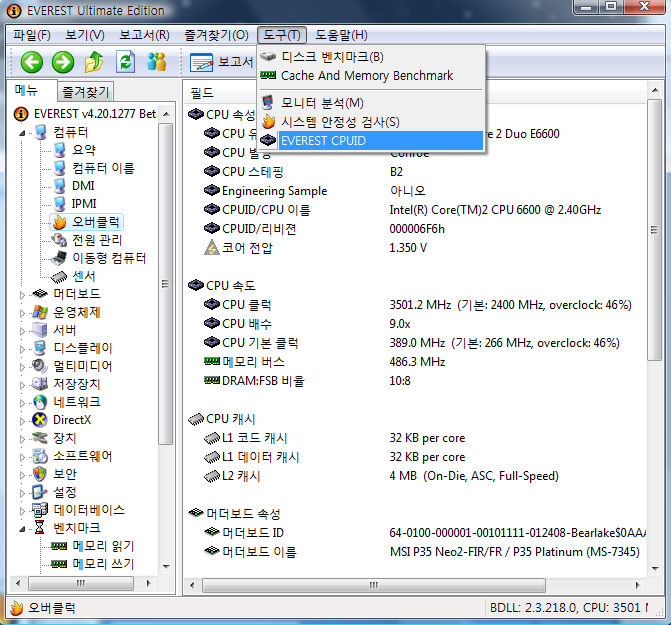Click the 오버클럭 flame icon in tree

click(x=59, y=222)
